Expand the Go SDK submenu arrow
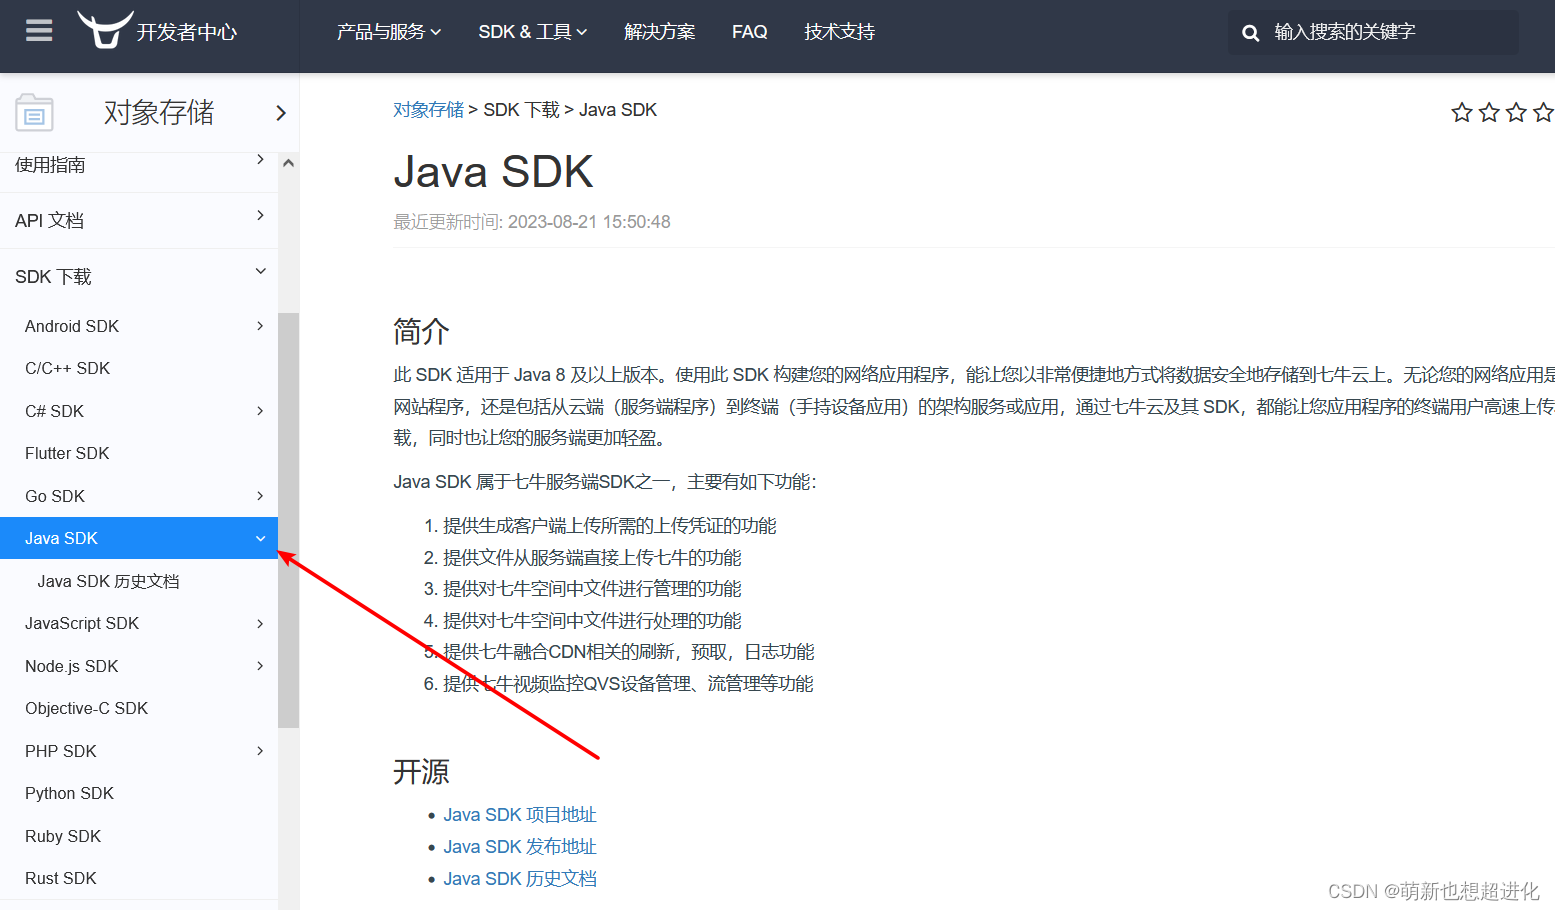 tap(260, 496)
